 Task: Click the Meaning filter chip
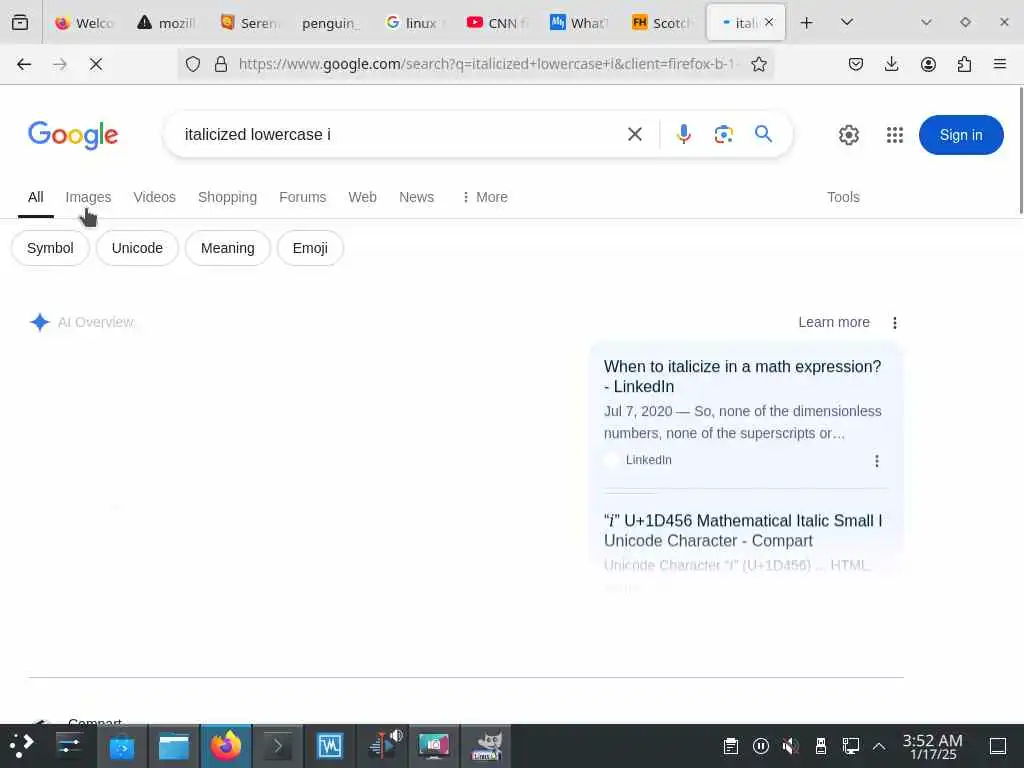click(227, 248)
